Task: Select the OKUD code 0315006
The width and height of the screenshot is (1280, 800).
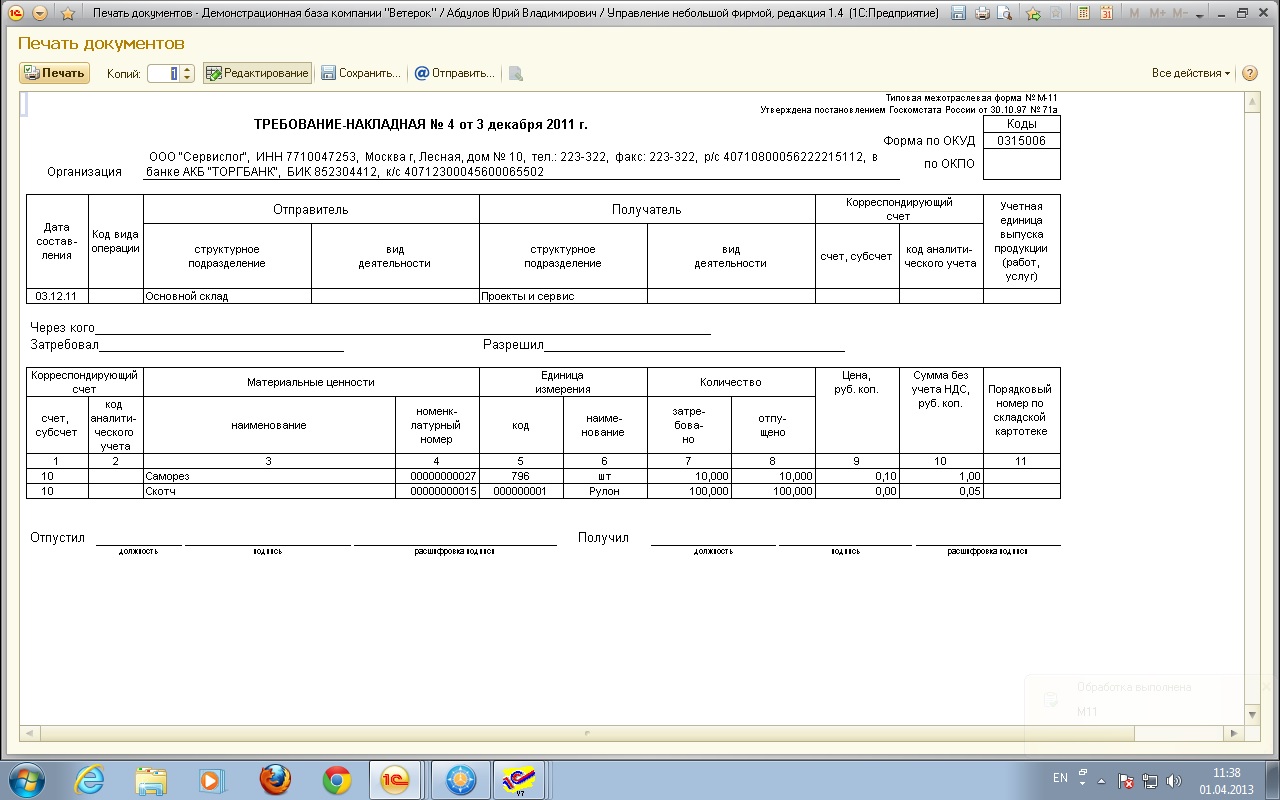Action: coord(1021,141)
